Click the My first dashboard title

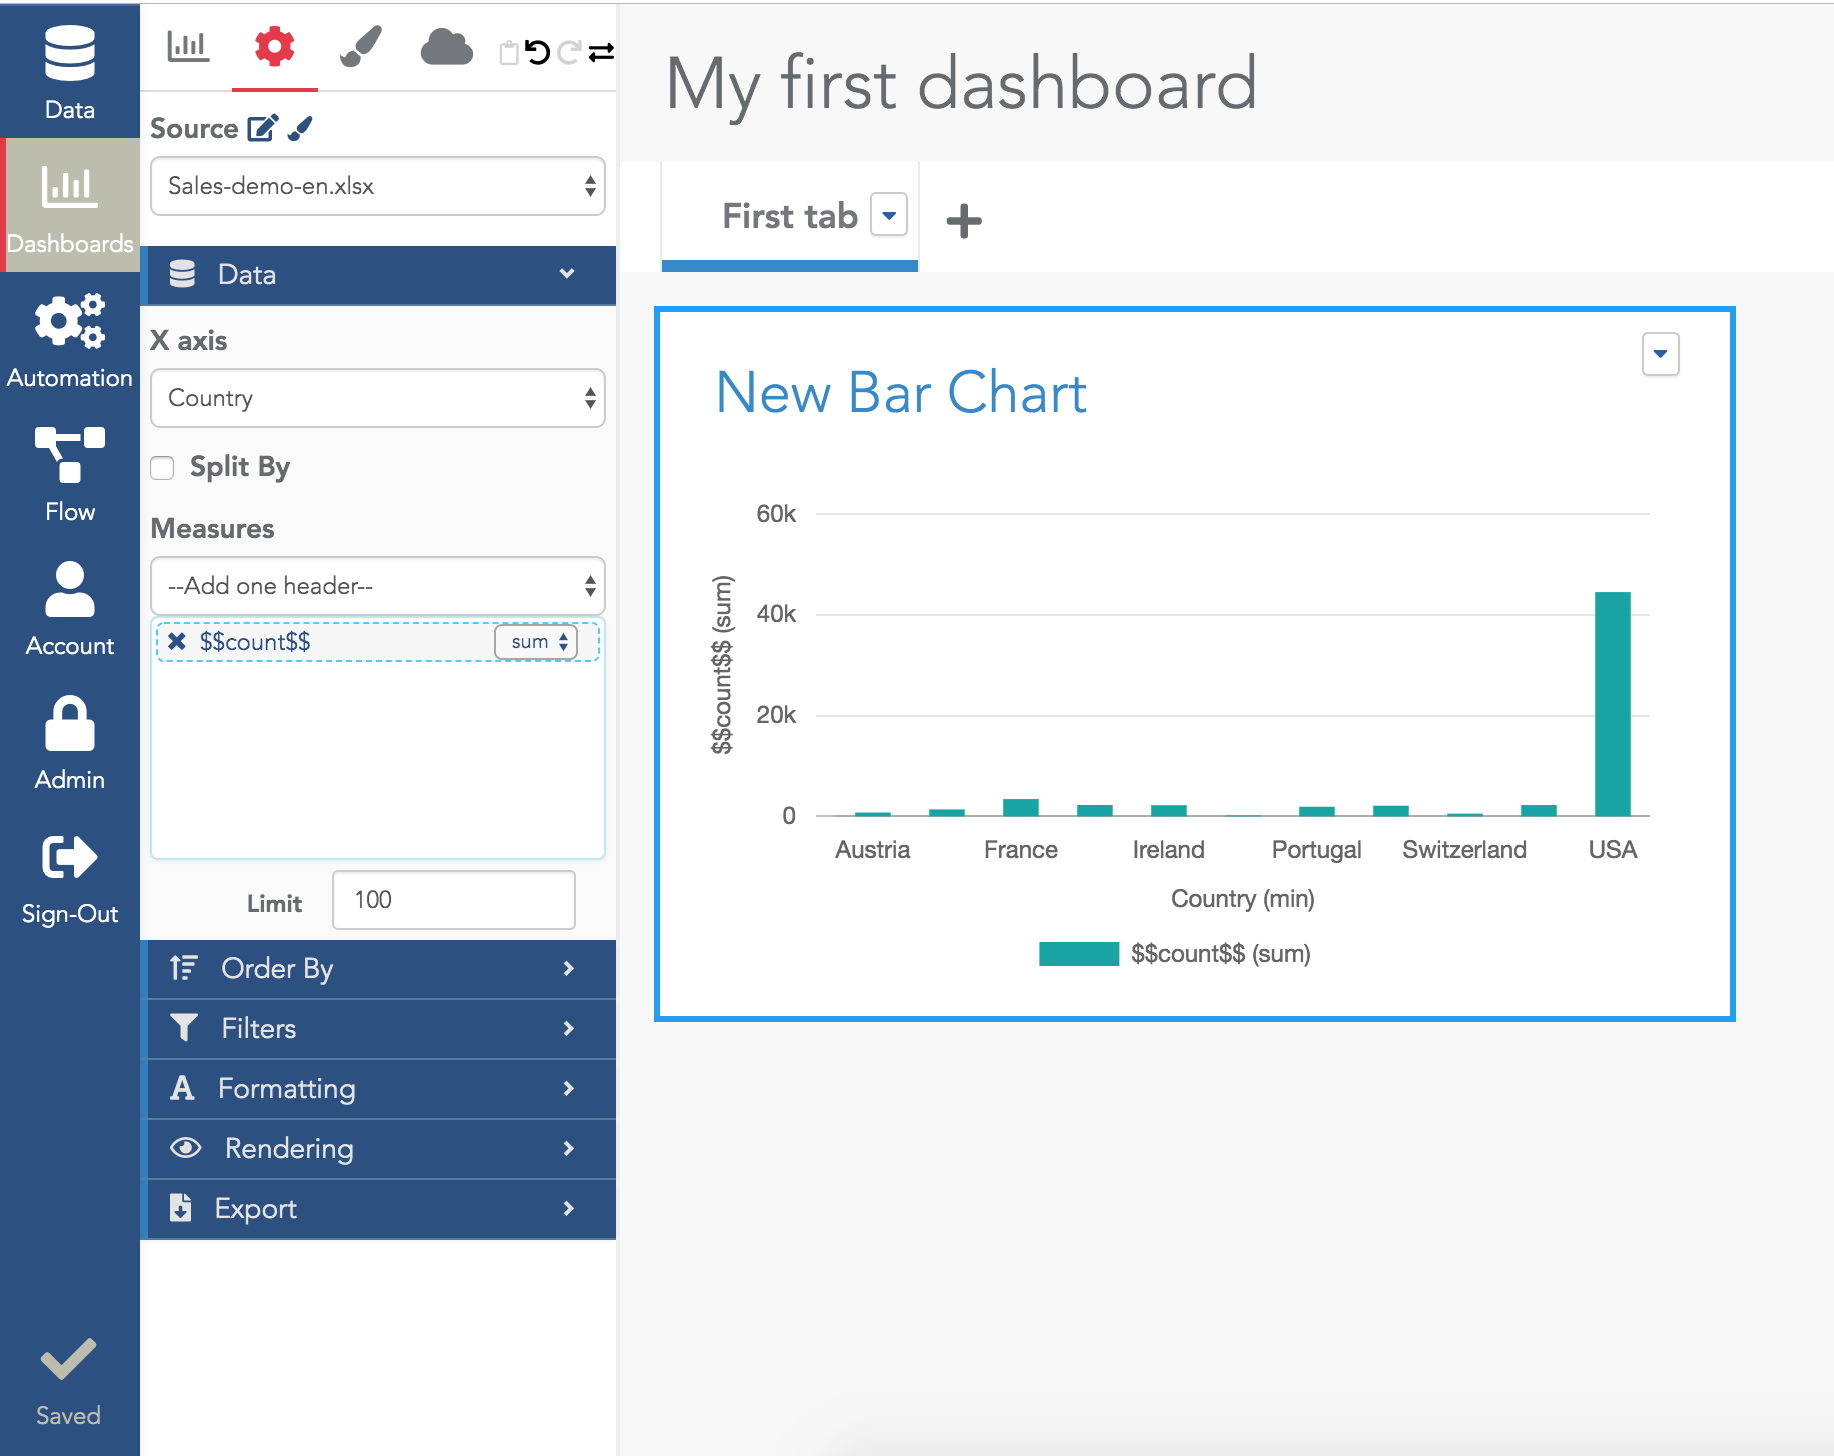click(x=961, y=84)
